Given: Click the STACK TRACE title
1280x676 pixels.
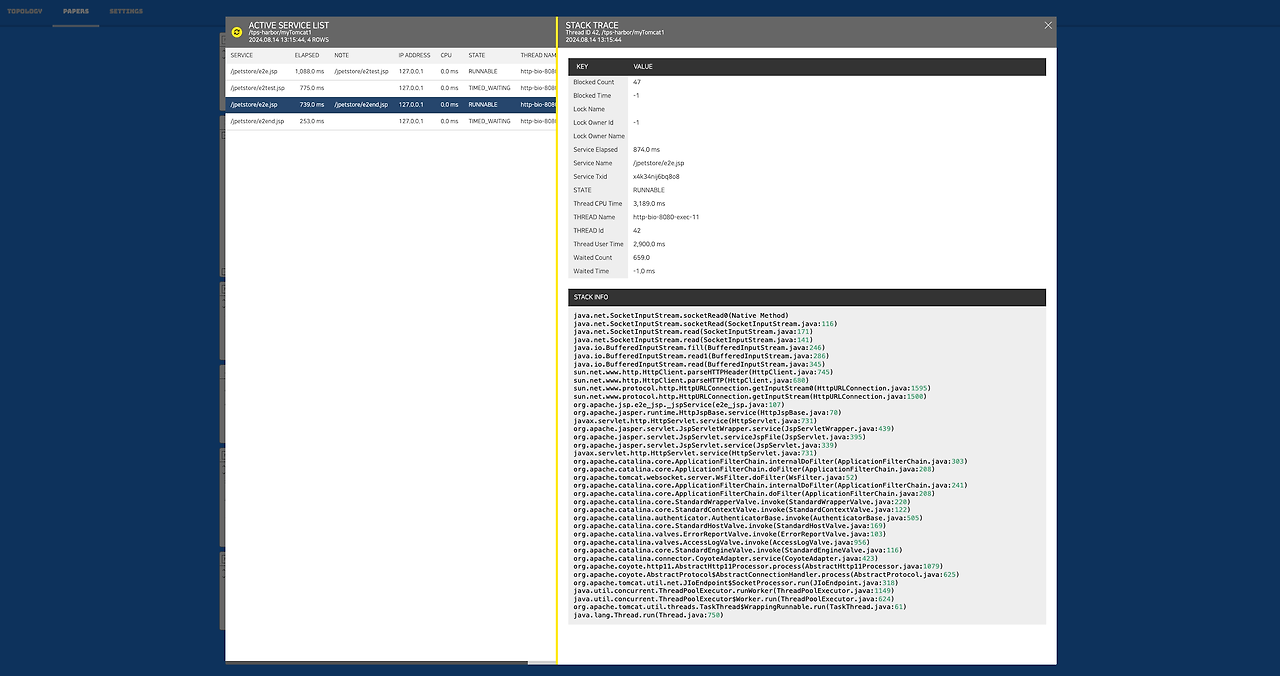Looking at the screenshot, I should point(592,25).
